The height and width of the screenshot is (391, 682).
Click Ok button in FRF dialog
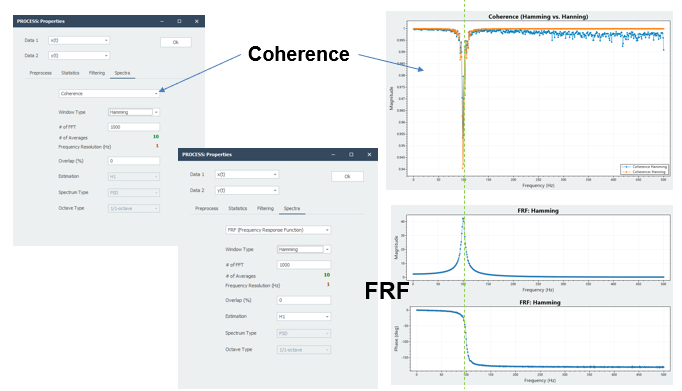pos(347,177)
